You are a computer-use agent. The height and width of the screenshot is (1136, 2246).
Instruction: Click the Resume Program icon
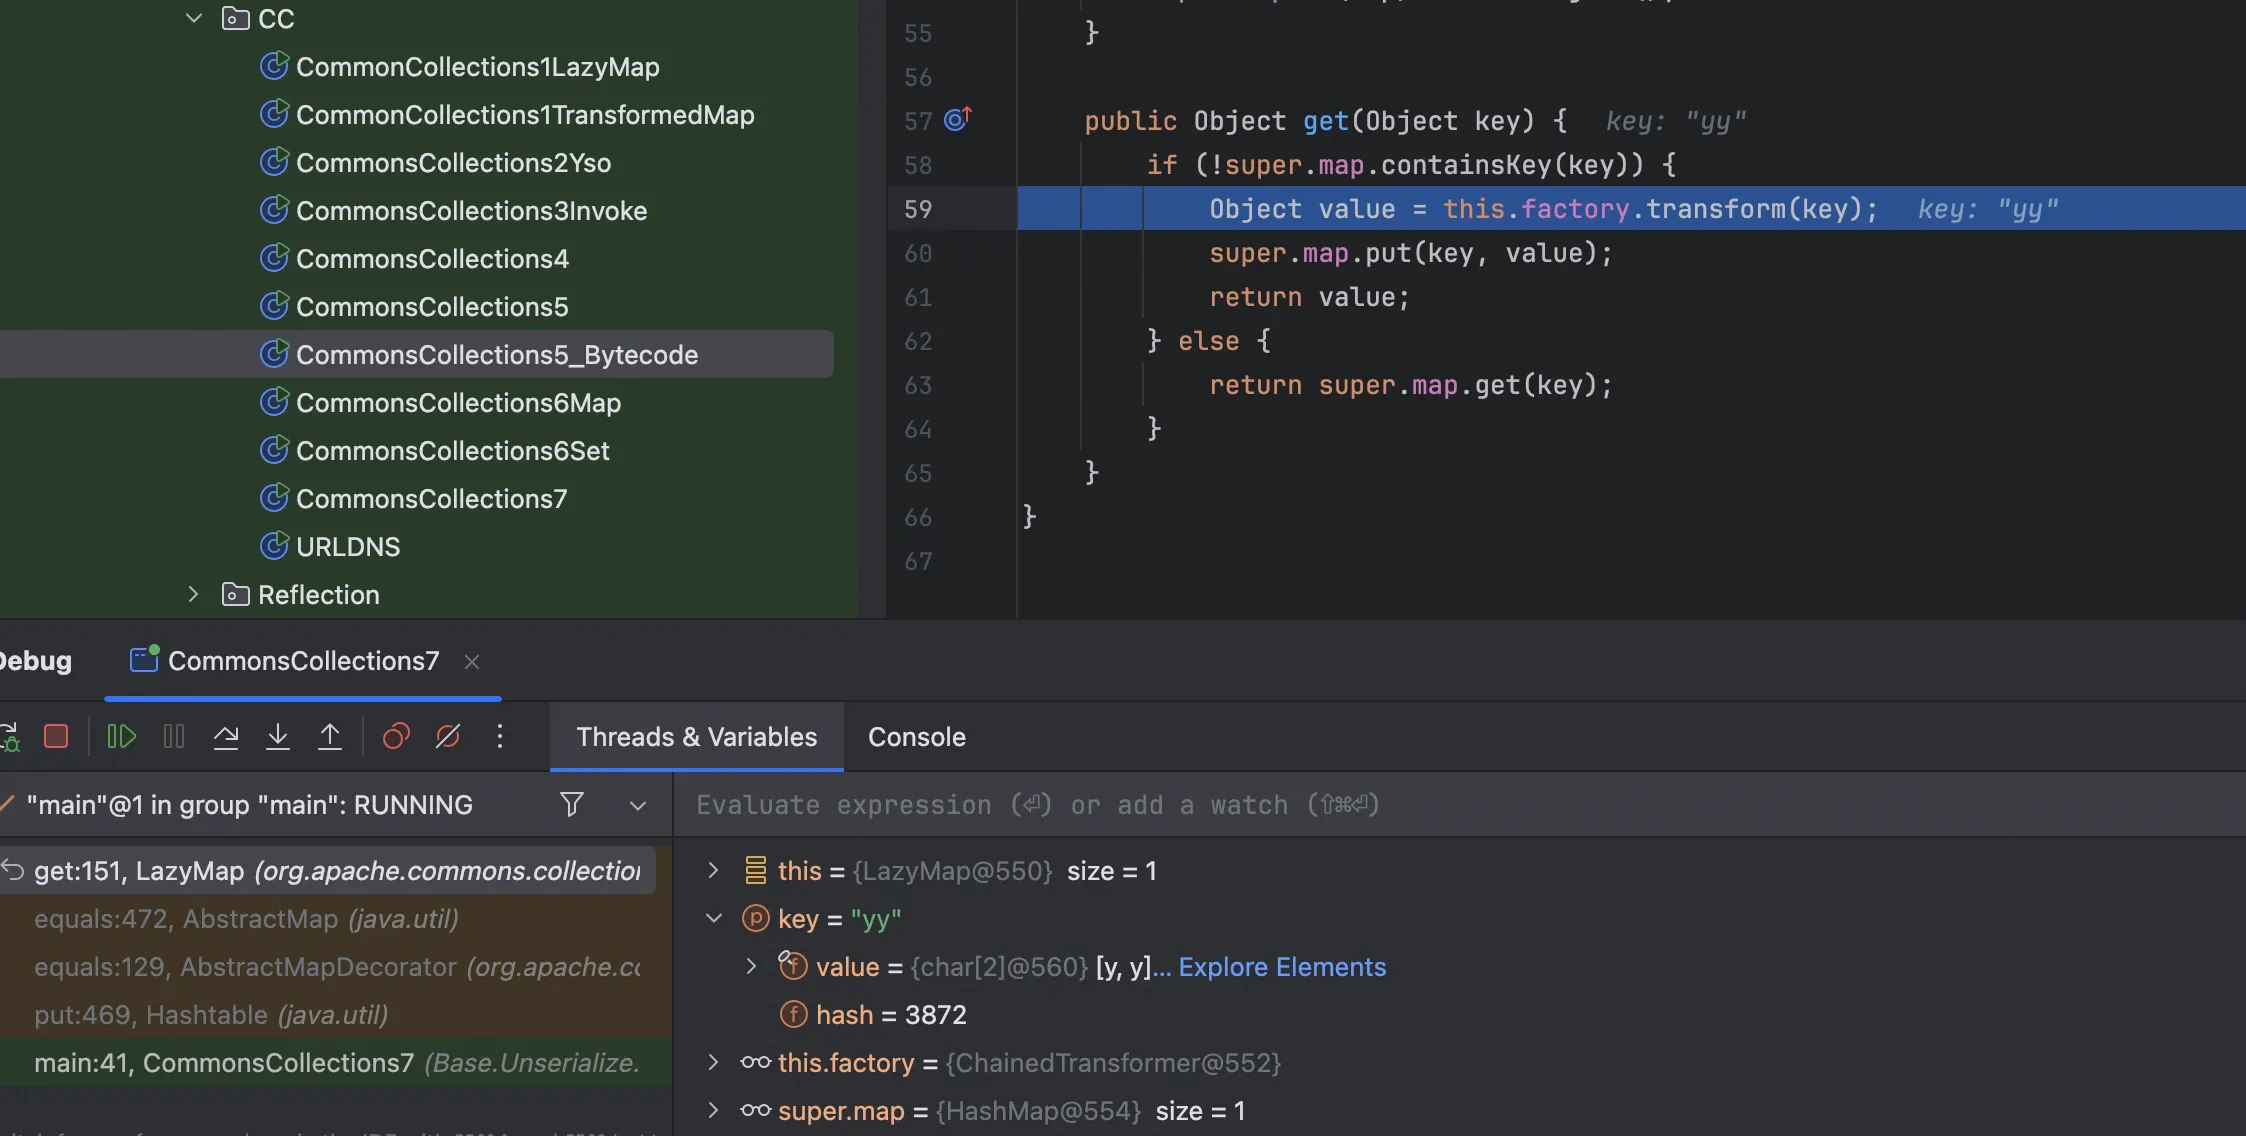tap(121, 737)
